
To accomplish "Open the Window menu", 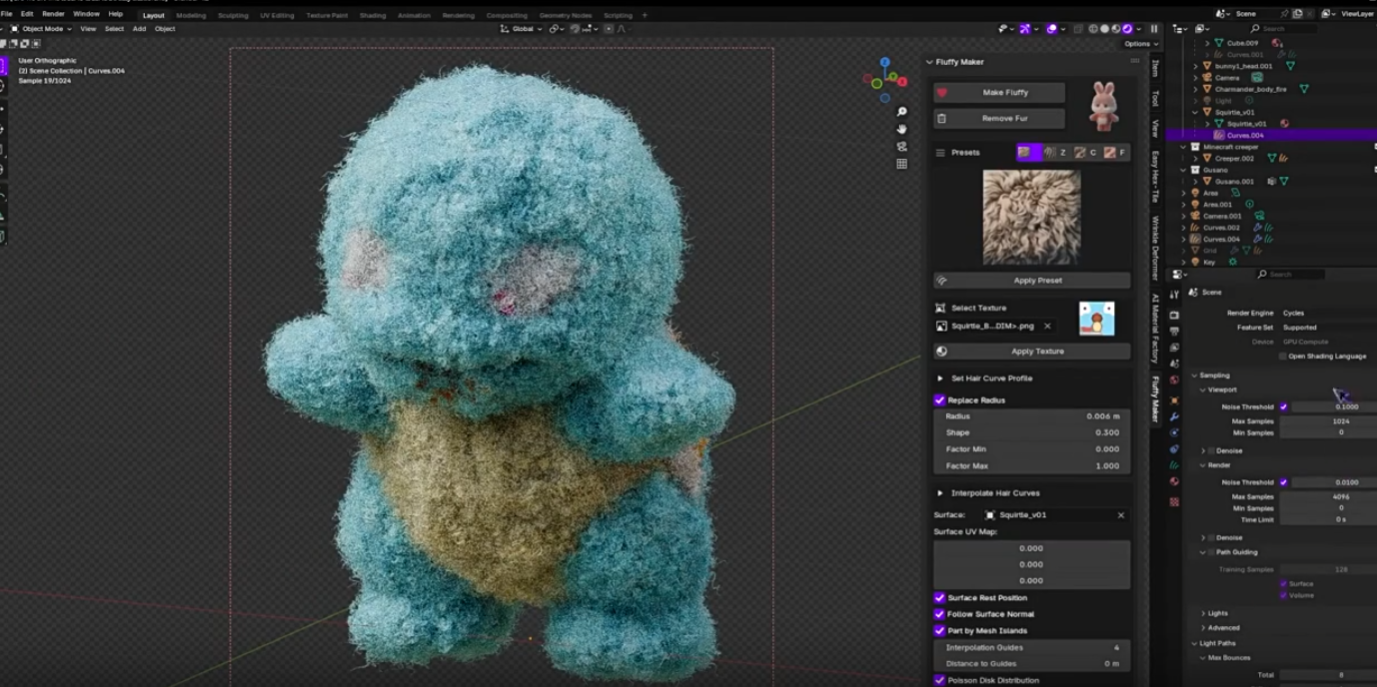I will (x=86, y=14).
